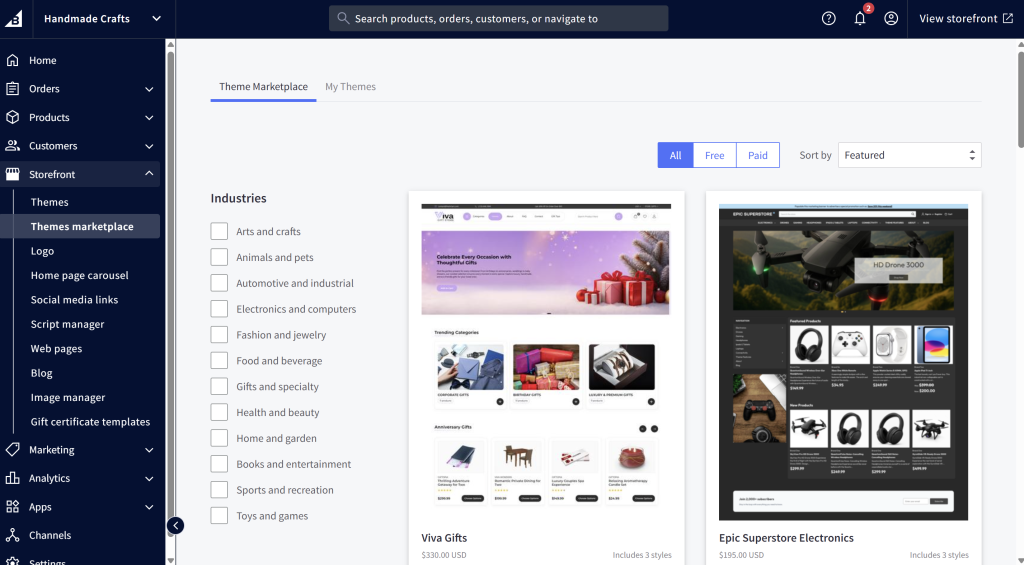Open the notifications bell icon

pos(860,18)
